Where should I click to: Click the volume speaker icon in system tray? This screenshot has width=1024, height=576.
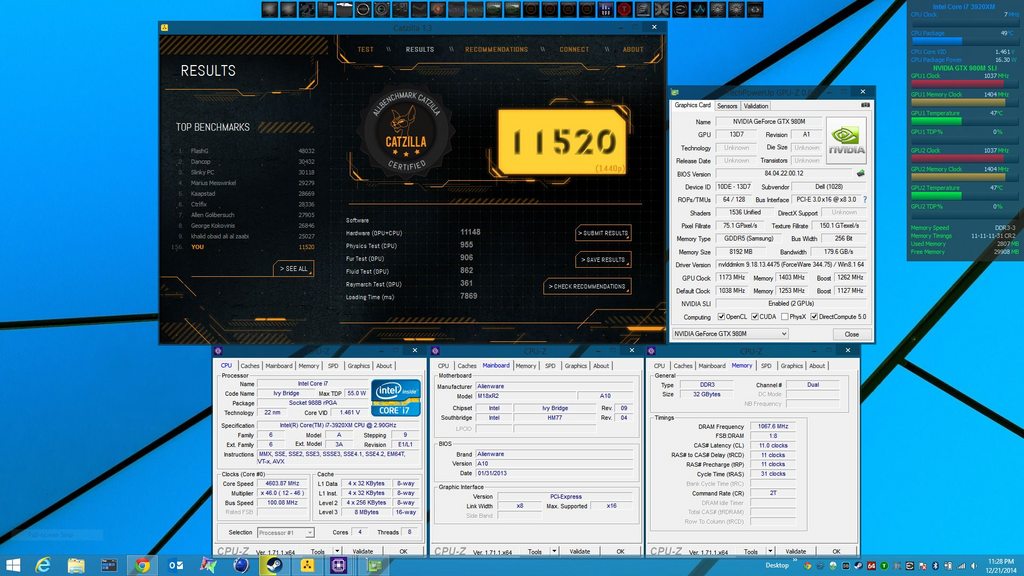point(974,566)
